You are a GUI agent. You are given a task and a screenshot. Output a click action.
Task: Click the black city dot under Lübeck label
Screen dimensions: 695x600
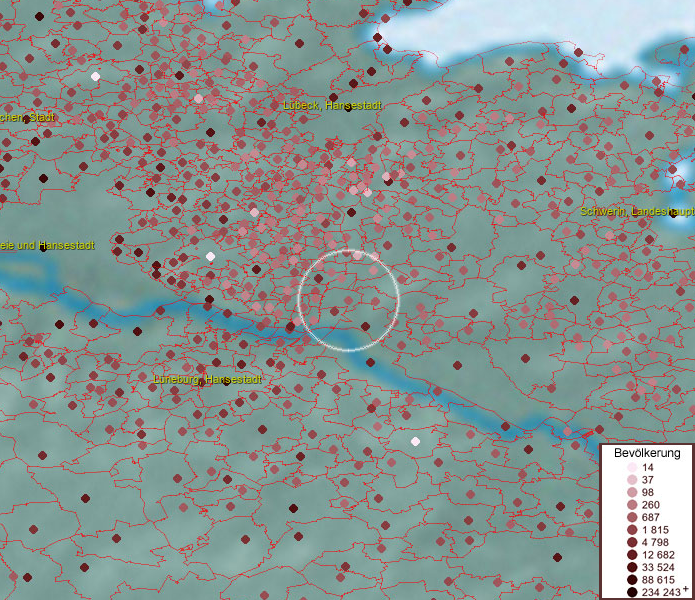pyautogui.click(x=348, y=107)
